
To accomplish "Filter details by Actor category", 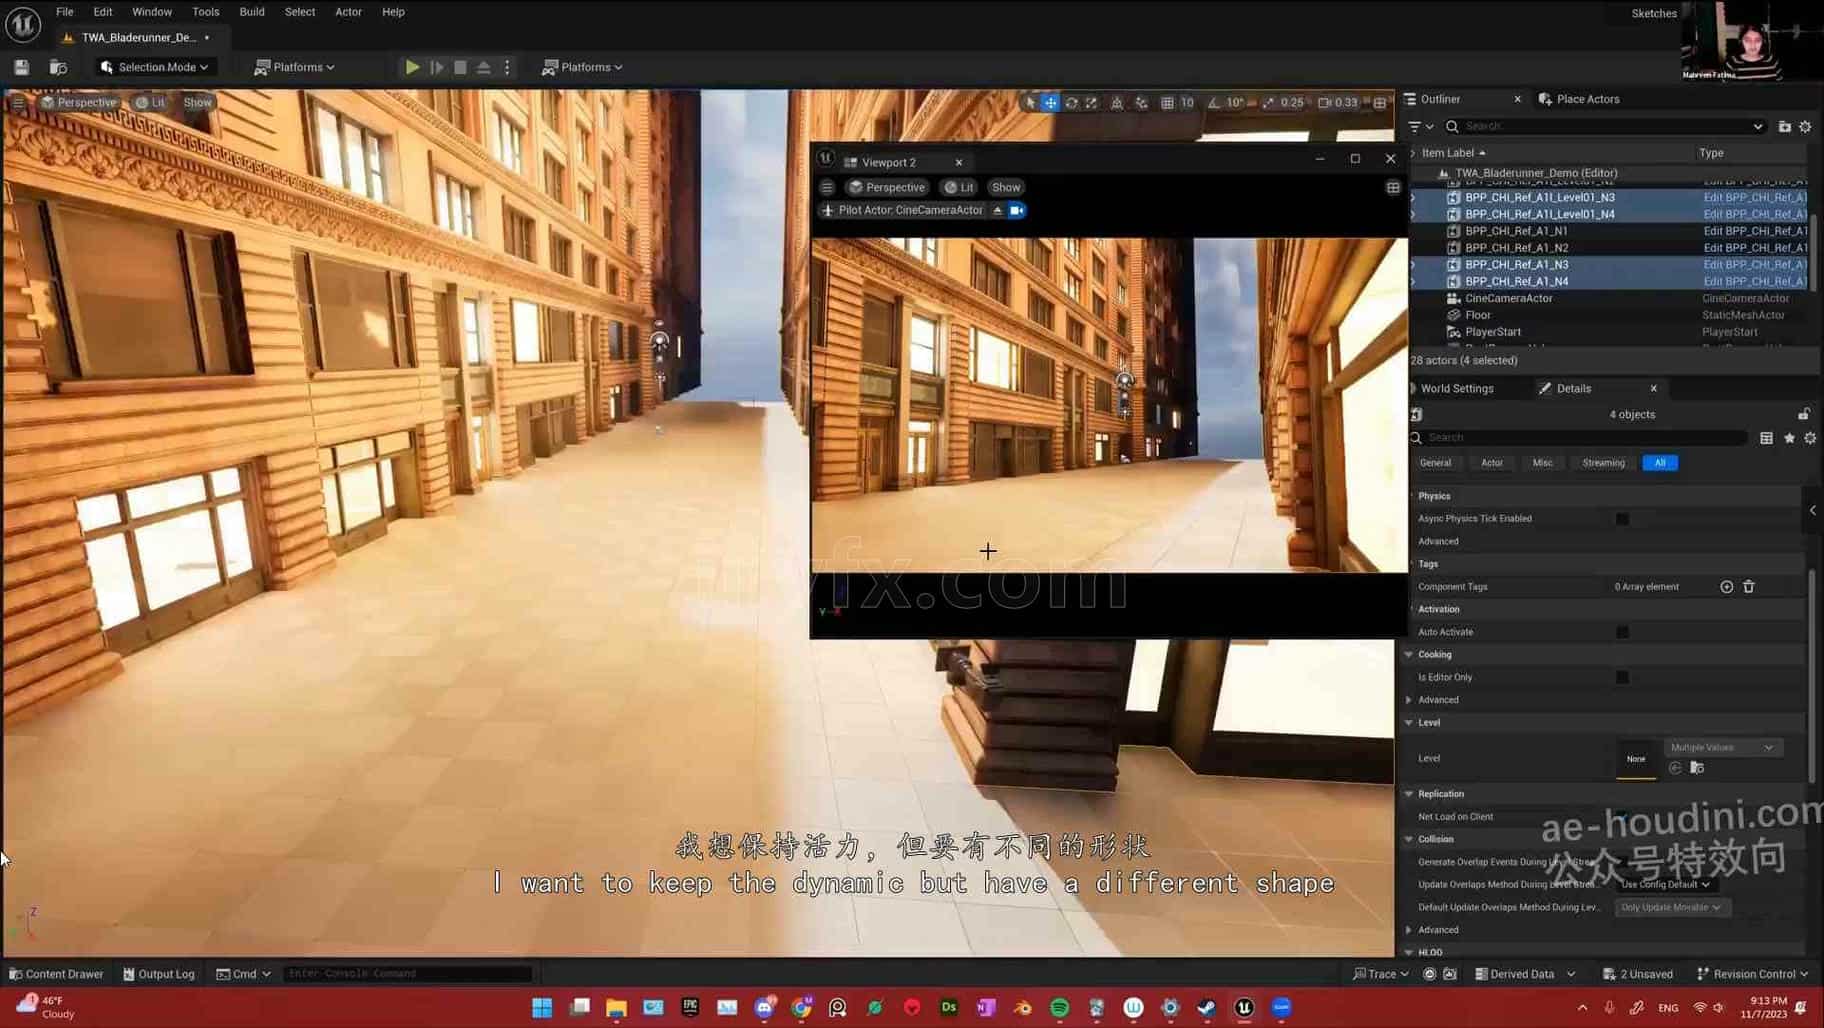I will tap(1491, 463).
